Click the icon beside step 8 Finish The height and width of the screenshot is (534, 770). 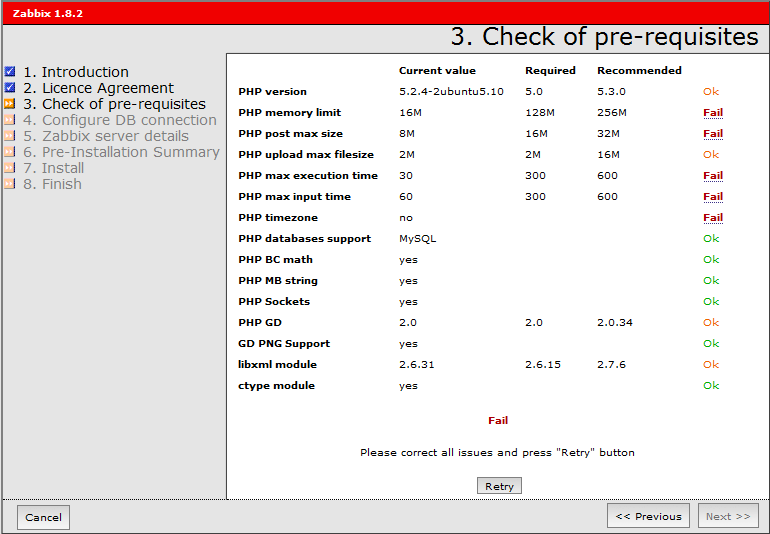(x=10, y=184)
